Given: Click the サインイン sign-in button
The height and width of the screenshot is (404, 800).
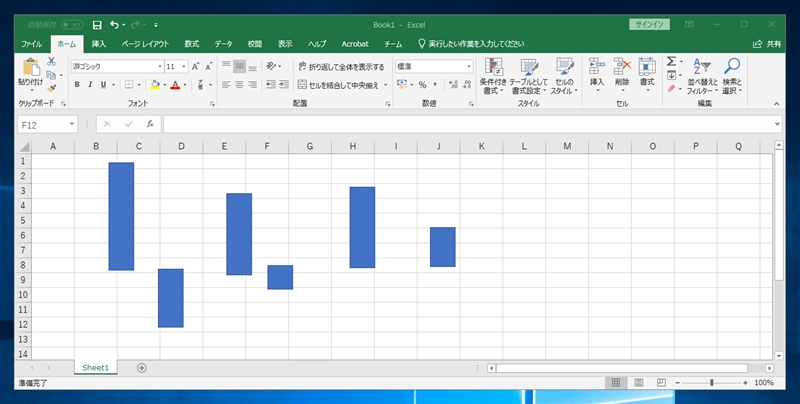Looking at the screenshot, I should coord(649,24).
